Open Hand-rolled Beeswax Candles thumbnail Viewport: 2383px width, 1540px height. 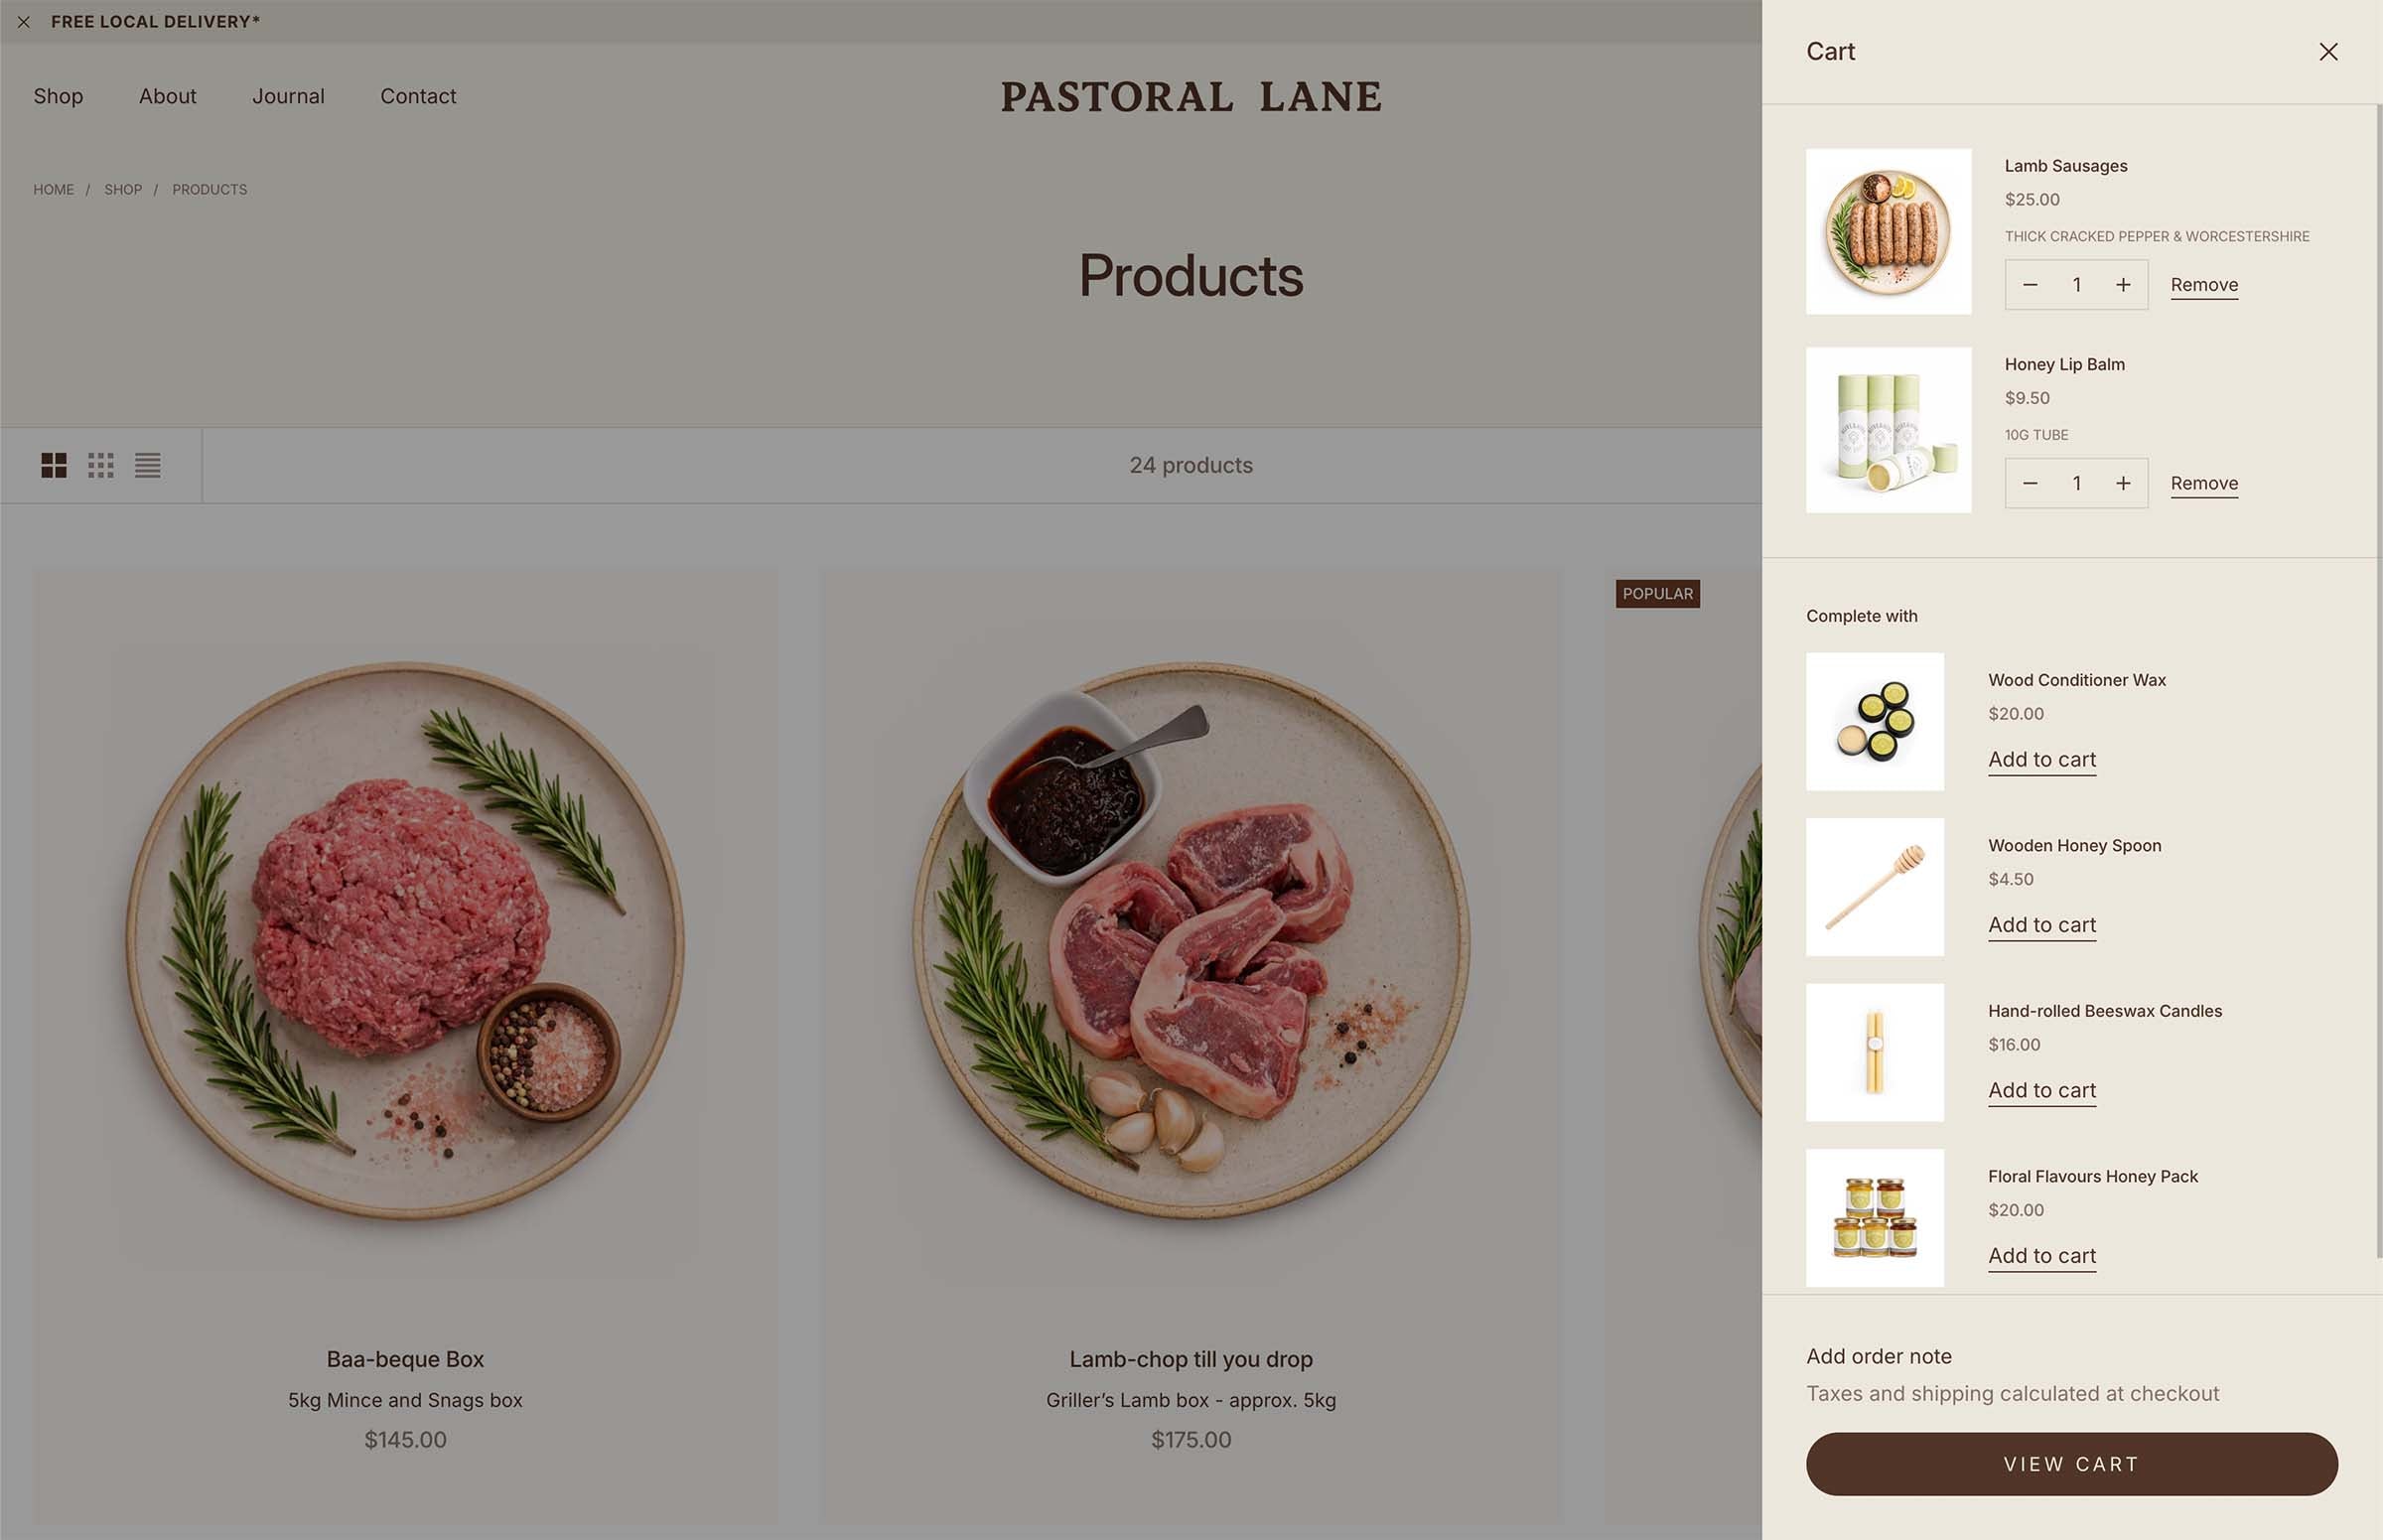tap(1875, 1052)
